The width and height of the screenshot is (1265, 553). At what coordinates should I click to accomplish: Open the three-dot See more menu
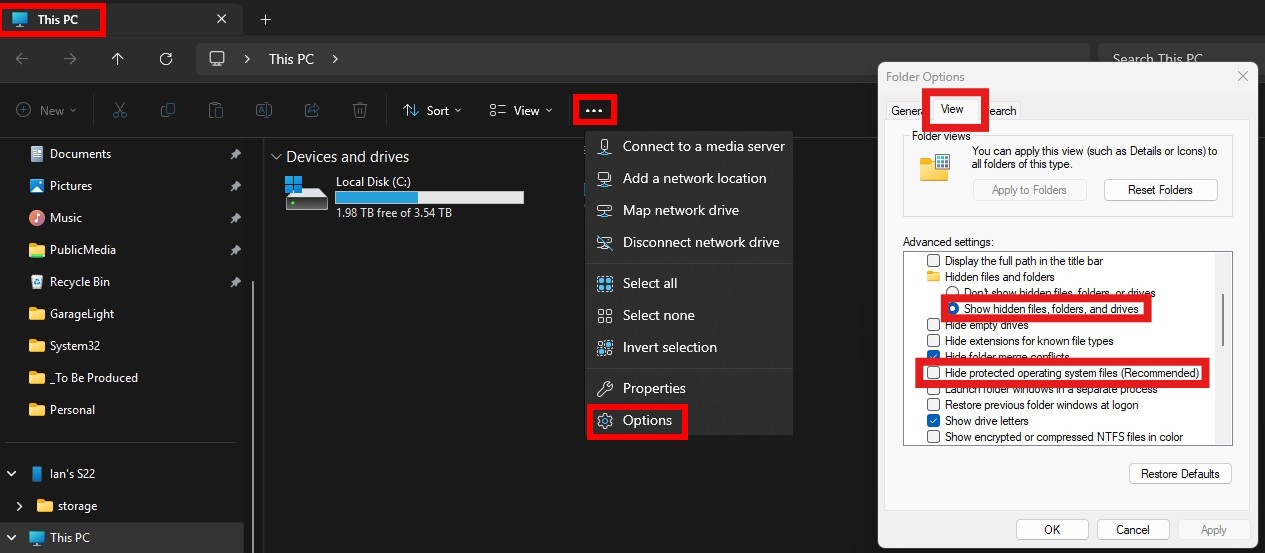(594, 110)
